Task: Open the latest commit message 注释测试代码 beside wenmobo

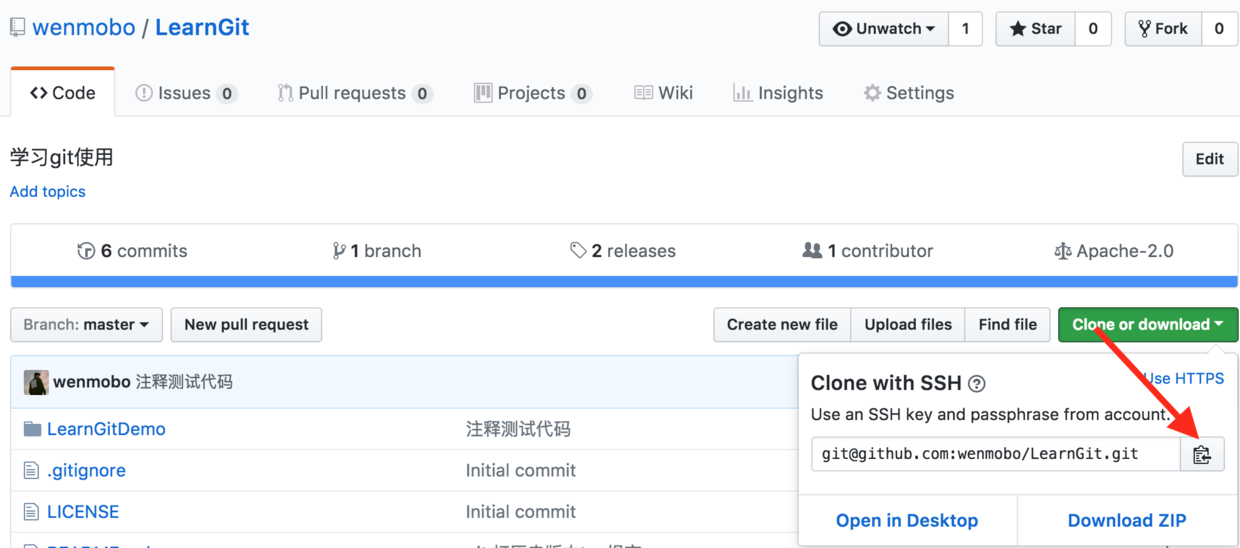Action: 184,382
